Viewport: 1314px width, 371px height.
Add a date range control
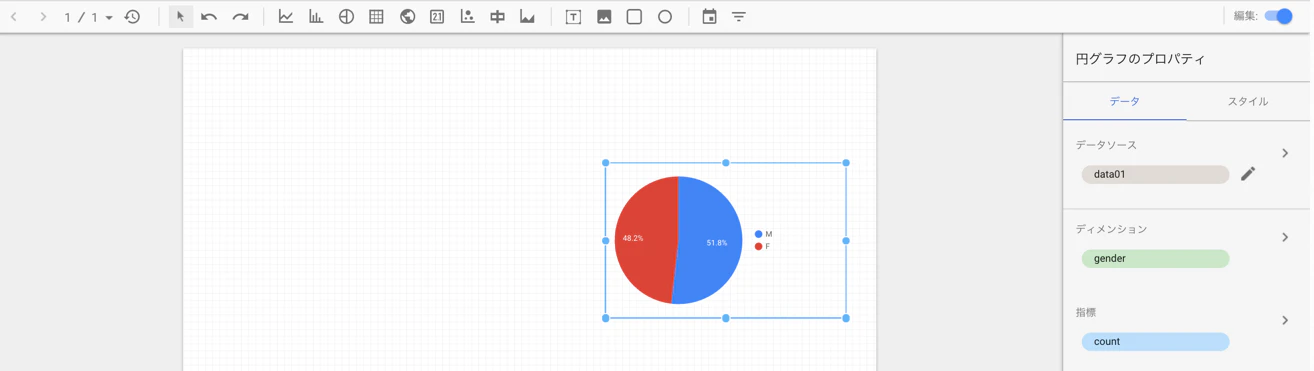(709, 17)
